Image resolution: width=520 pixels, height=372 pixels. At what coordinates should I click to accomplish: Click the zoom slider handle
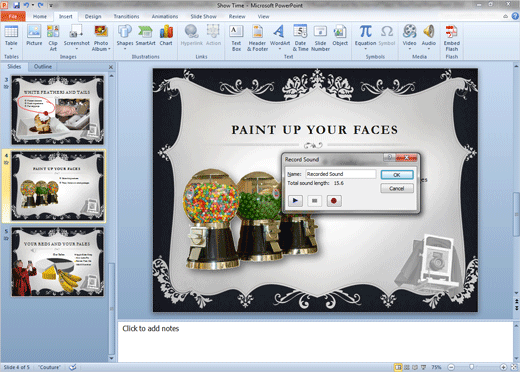coord(471,367)
